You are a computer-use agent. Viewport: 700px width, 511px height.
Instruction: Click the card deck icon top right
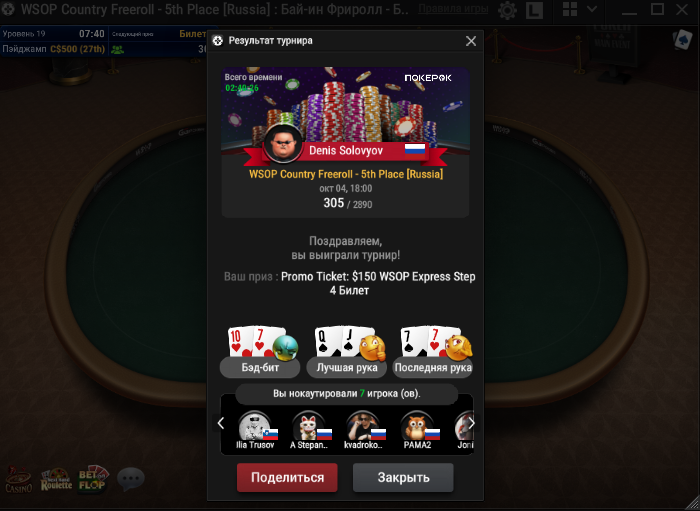tap(683, 40)
